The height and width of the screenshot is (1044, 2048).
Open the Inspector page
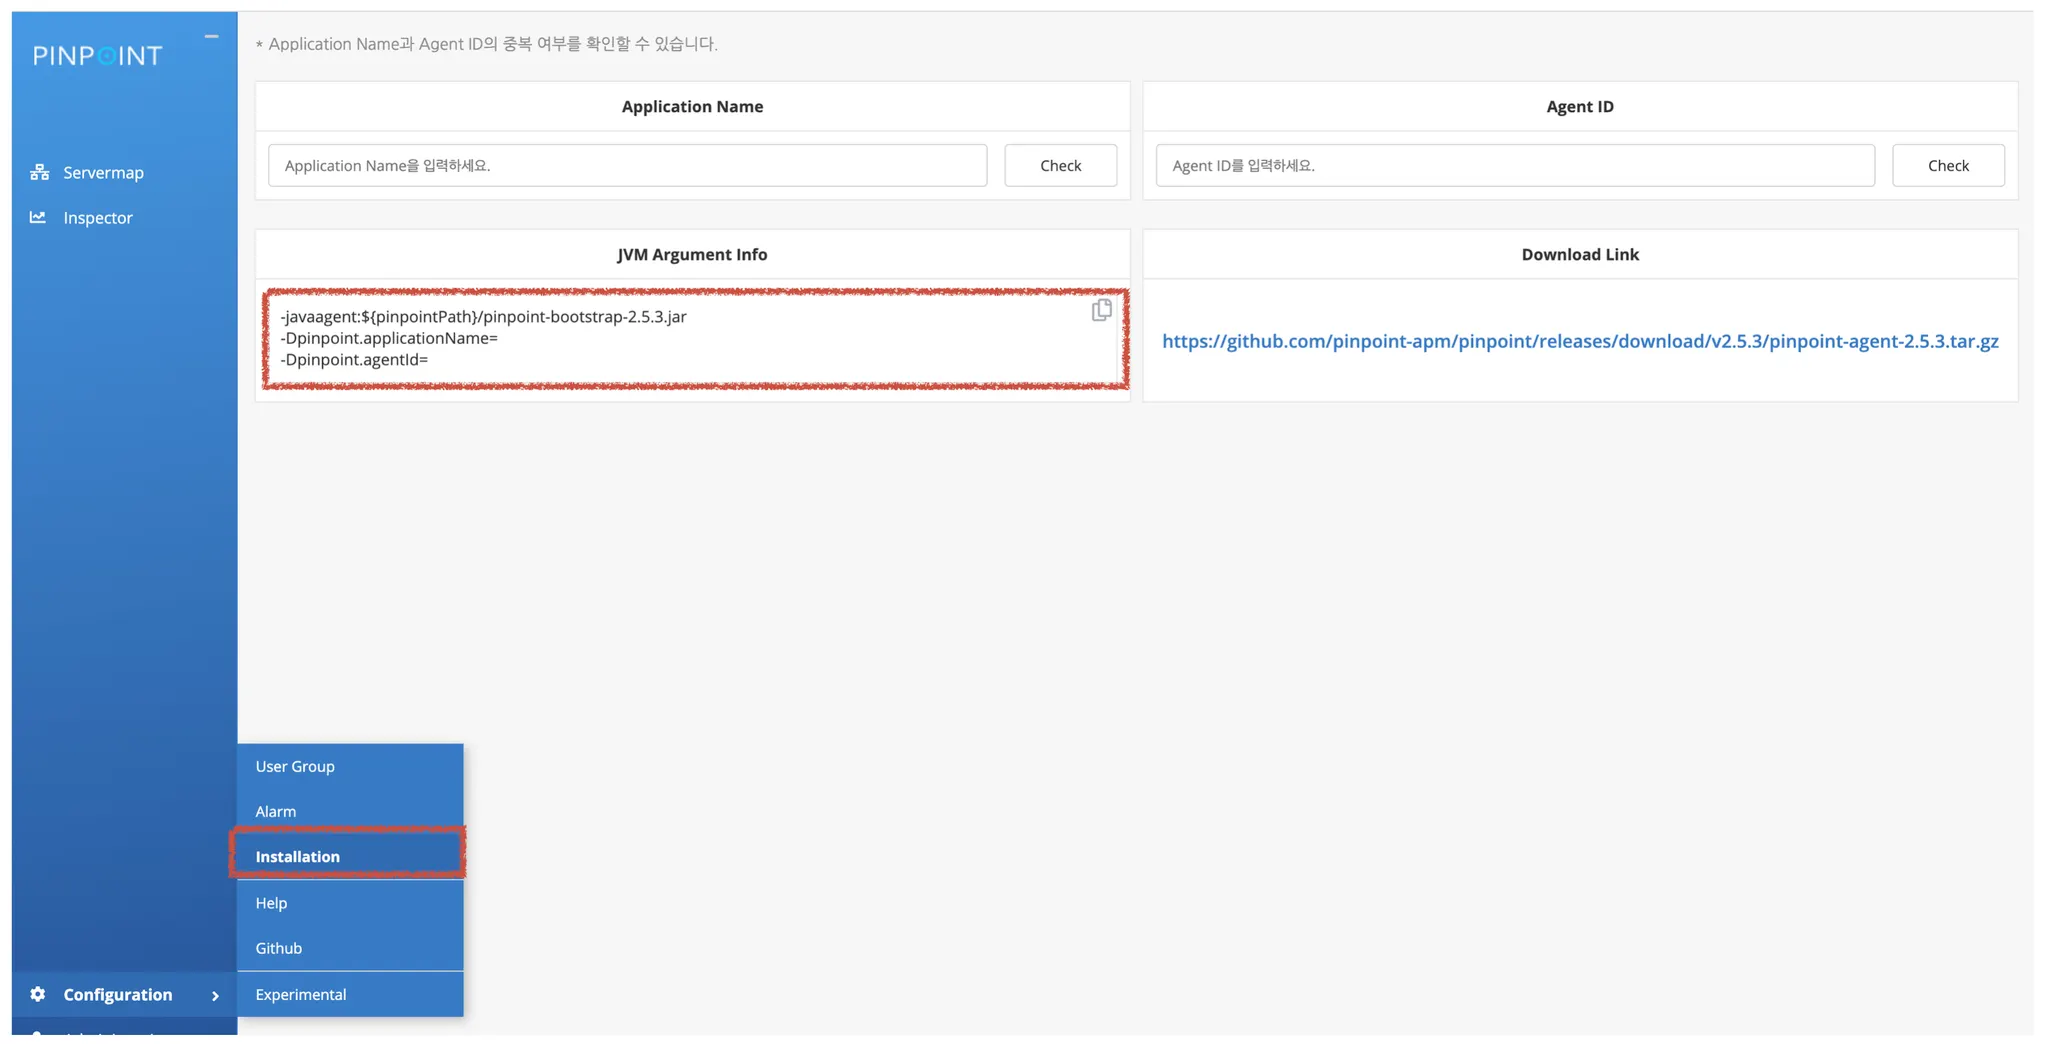pyautogui.click(x=98, y=217)
